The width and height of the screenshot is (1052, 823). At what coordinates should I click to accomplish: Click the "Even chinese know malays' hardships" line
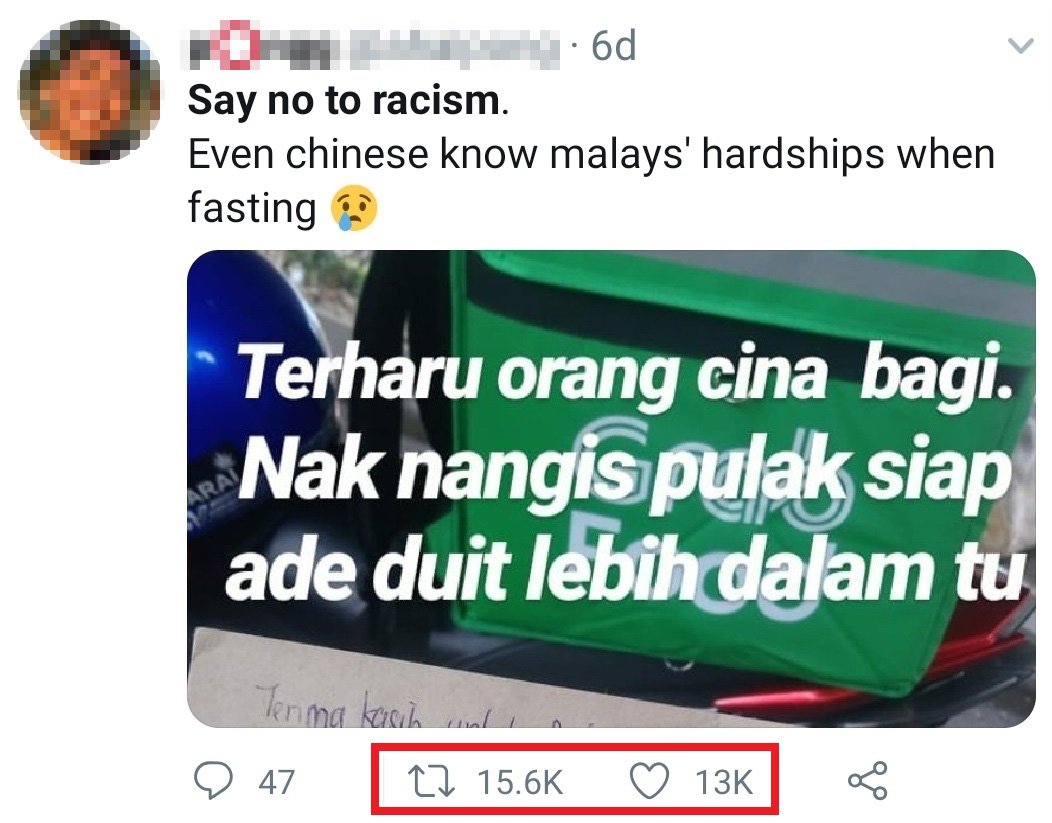tap(590, 154)
